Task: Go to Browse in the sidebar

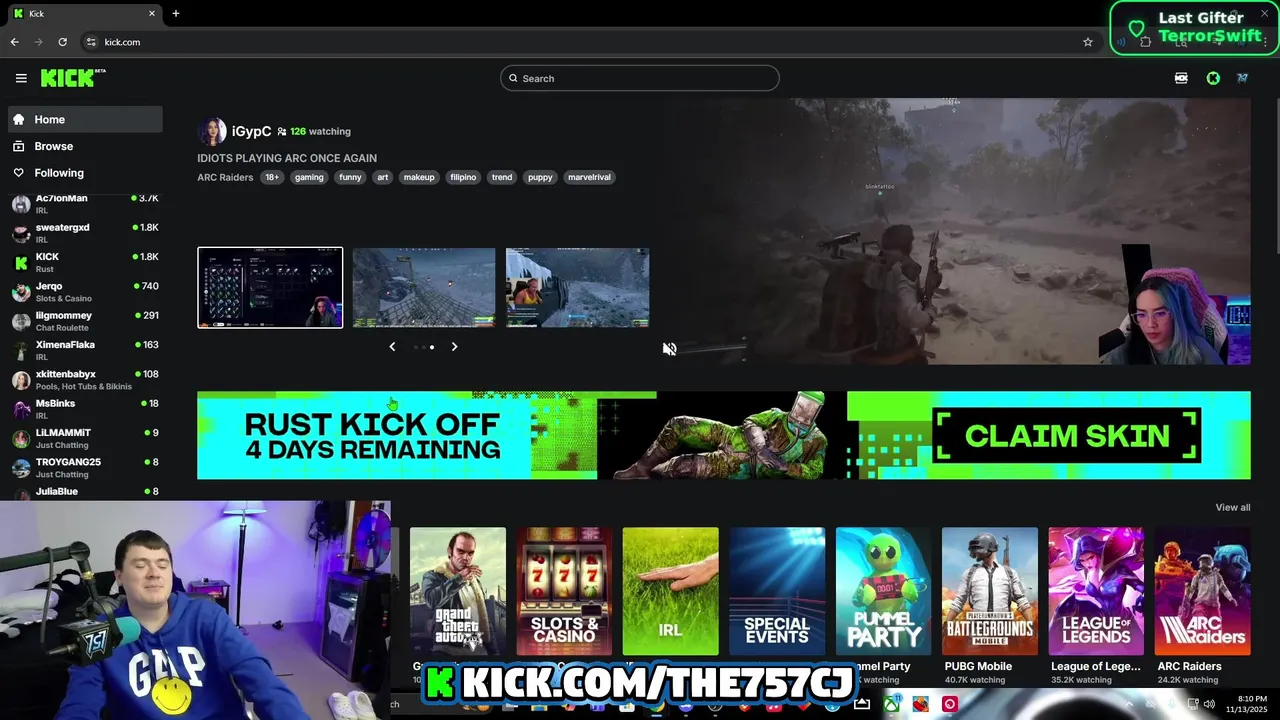Action: (85, 146)
